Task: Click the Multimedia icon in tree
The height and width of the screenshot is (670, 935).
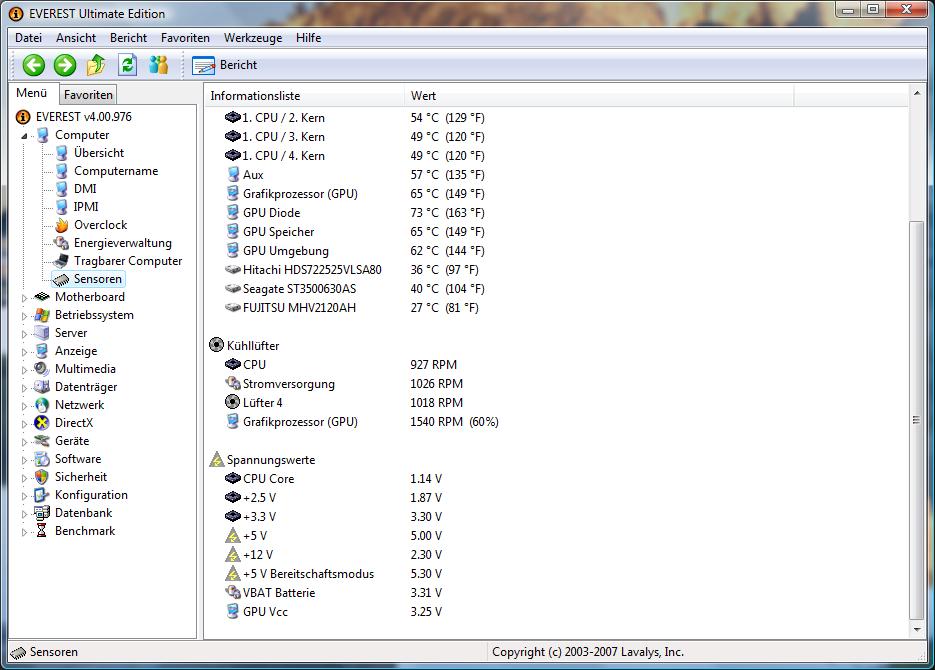Action: (42, 369)
